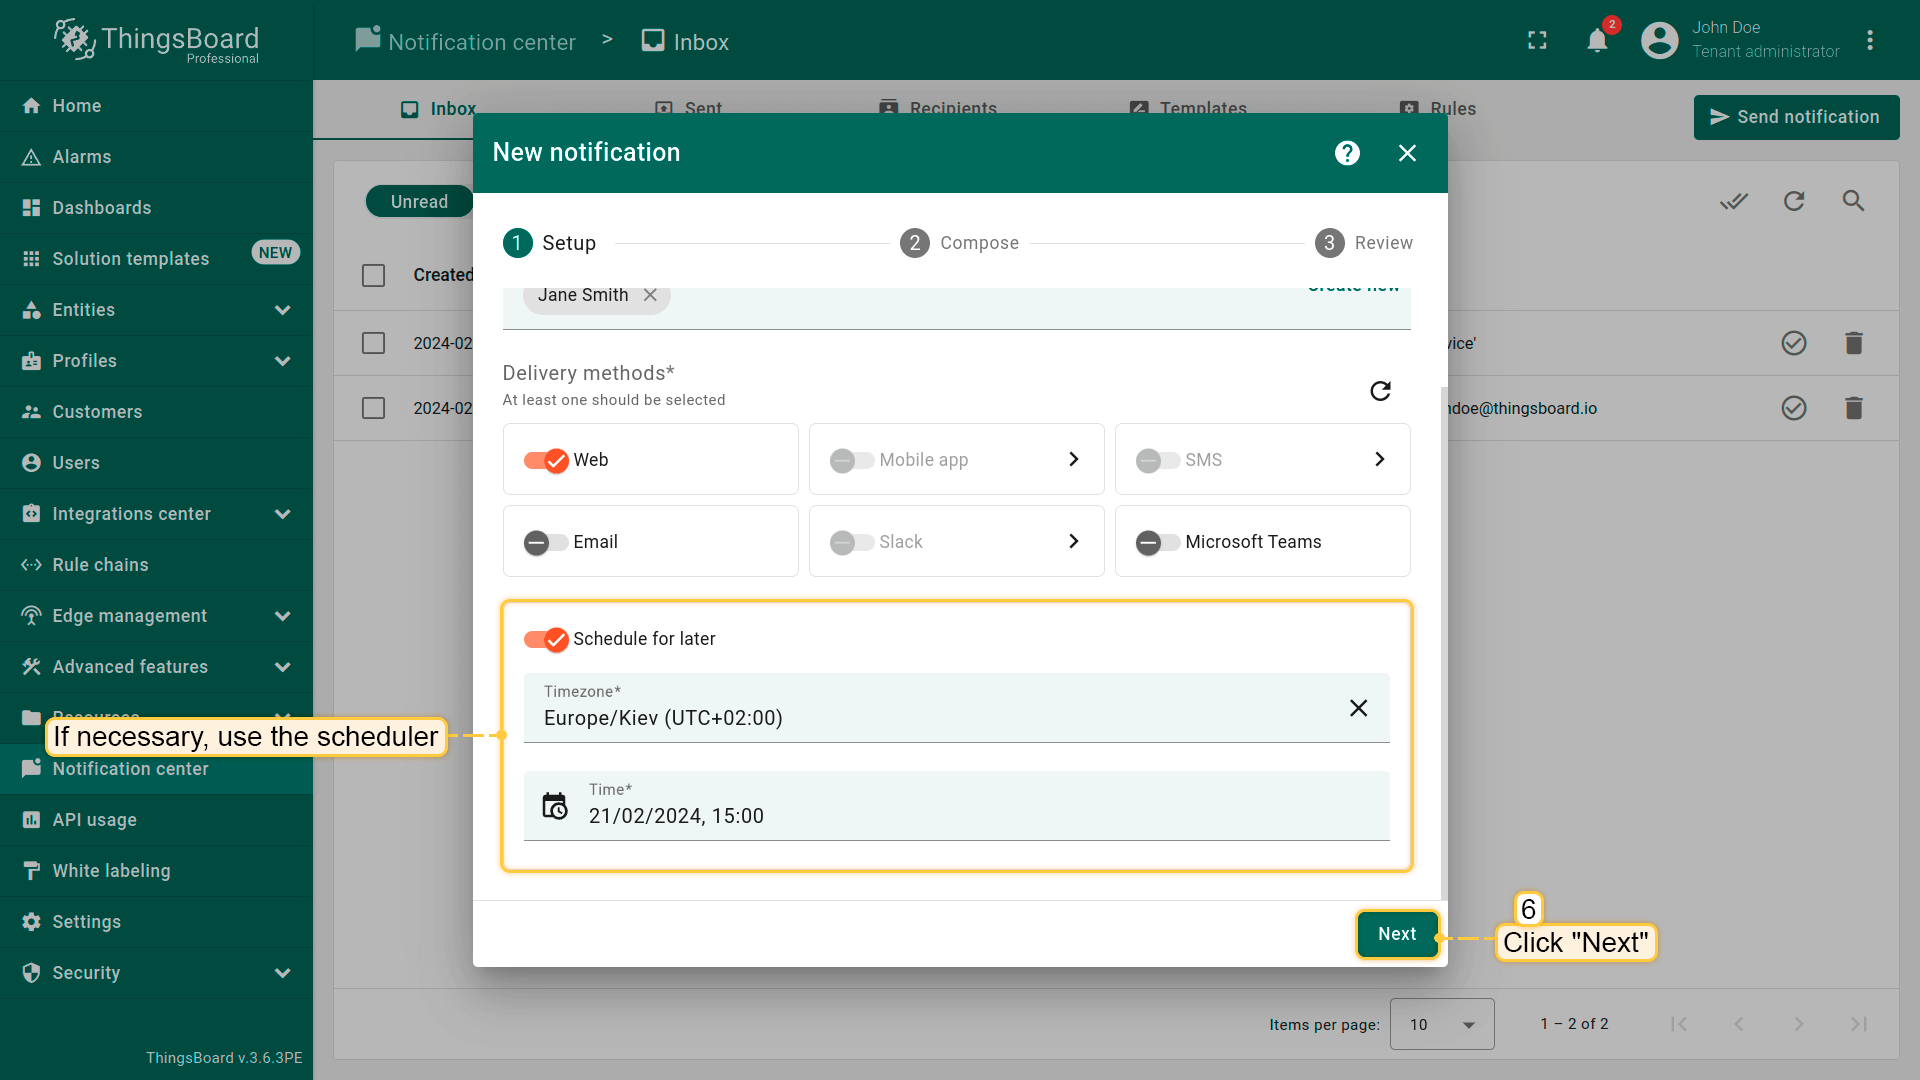Screen dimensions: 1920x1080
Task: Click the Next button
Action: coord(1396,934)
